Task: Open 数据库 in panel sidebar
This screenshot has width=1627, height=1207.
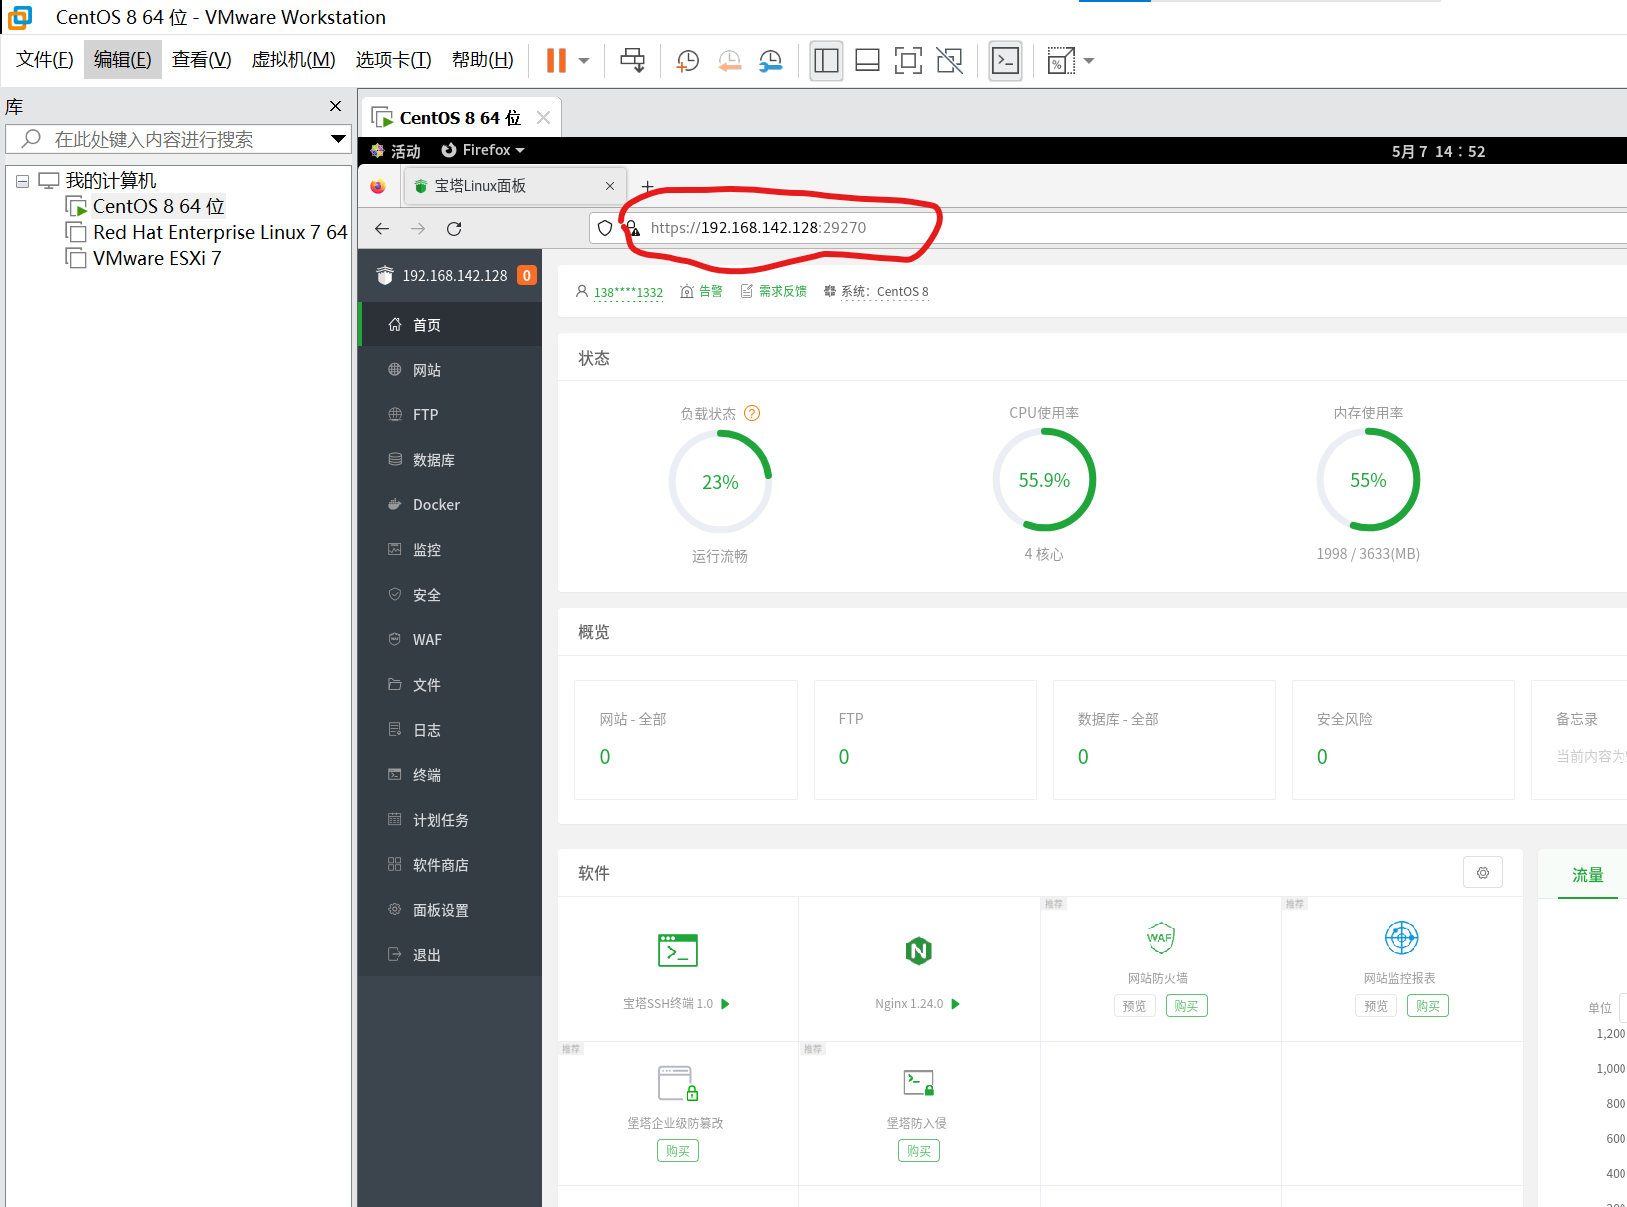Action: pyautogui.click(x=450, y=460)
